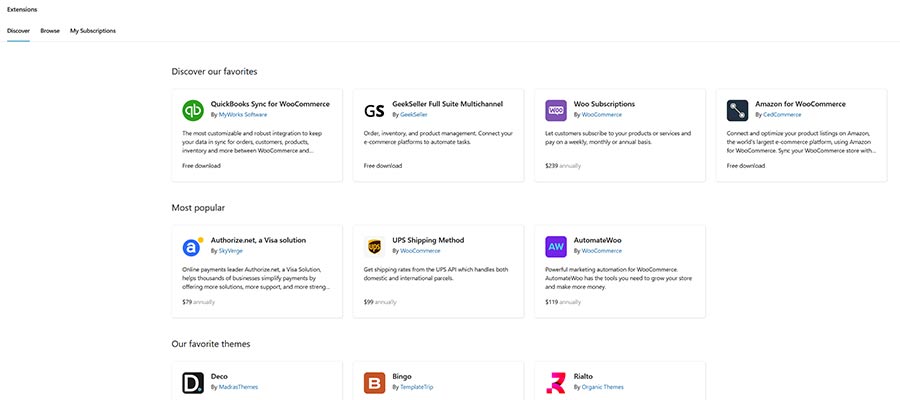The image size is (900, 400).
Task: Open the Bingo theme title
Action: (402, 377)
